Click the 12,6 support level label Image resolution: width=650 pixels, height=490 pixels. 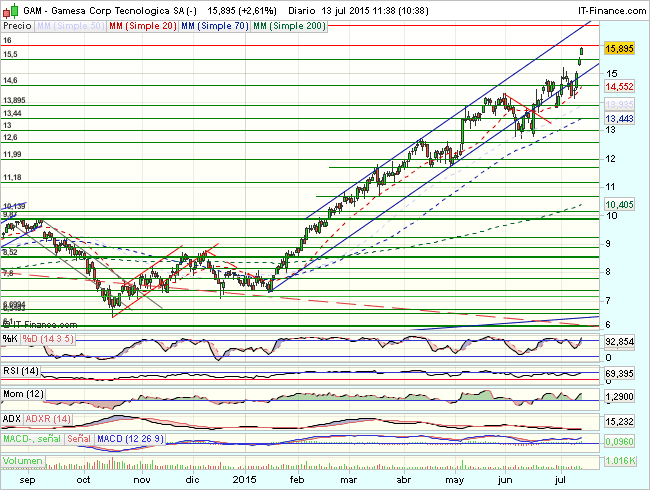10,137
